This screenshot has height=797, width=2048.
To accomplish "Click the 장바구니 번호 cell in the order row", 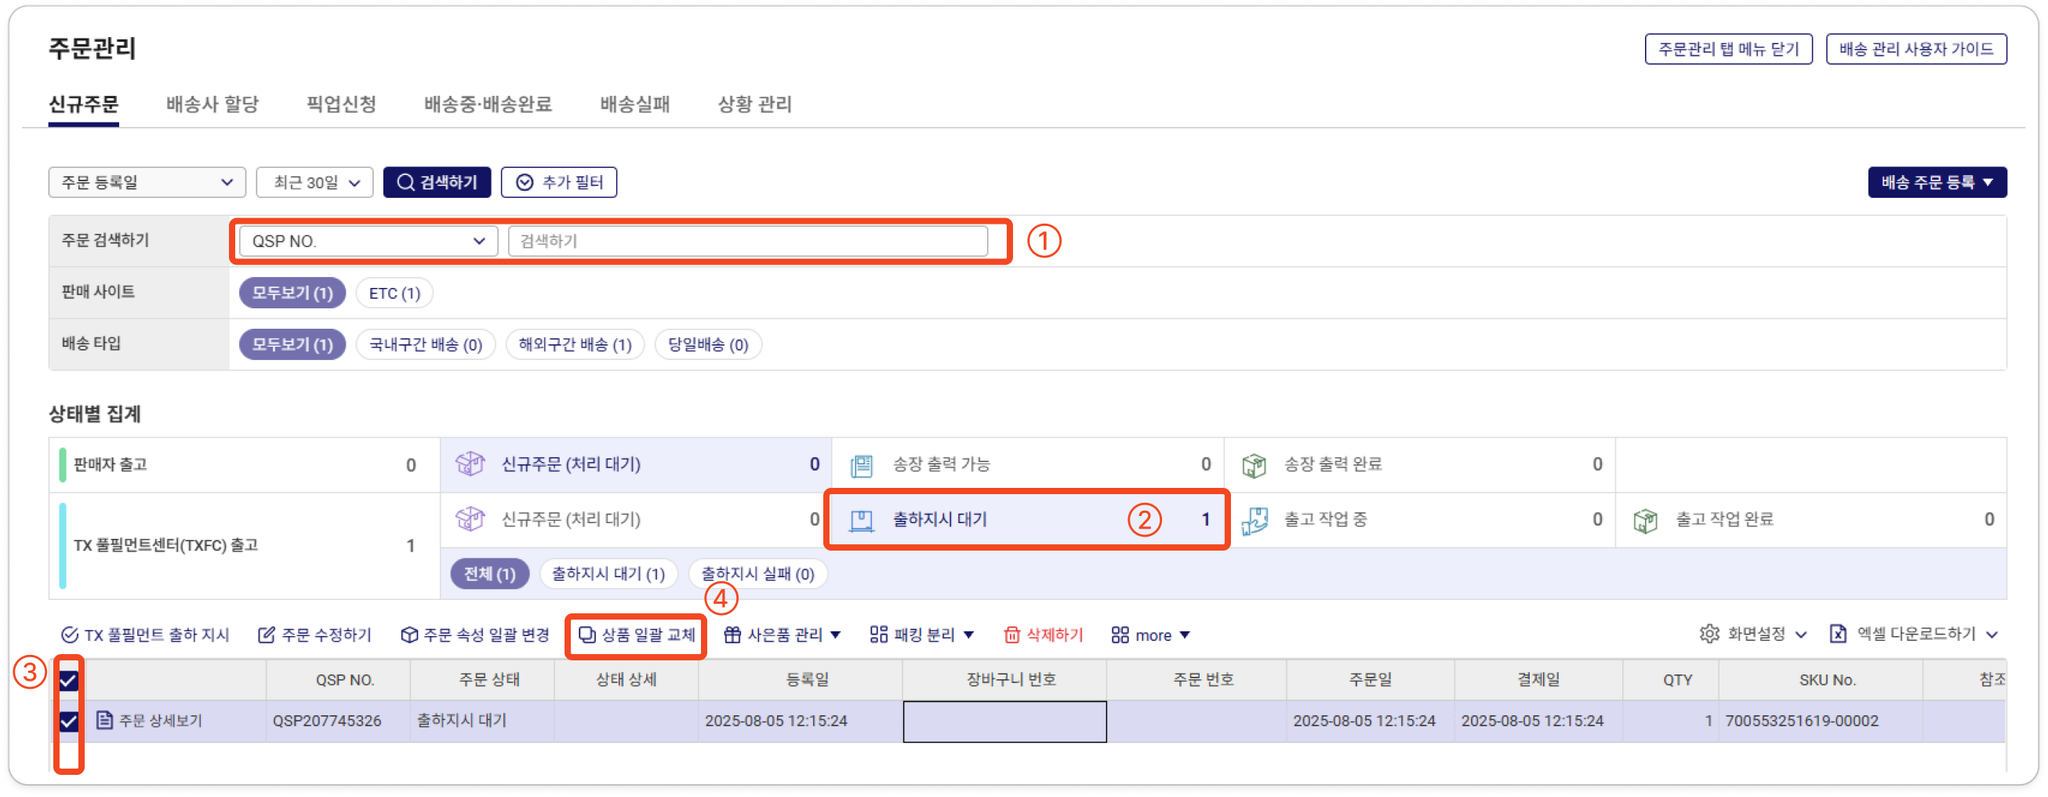I will pyautogui.click(x=1005, y=721).
